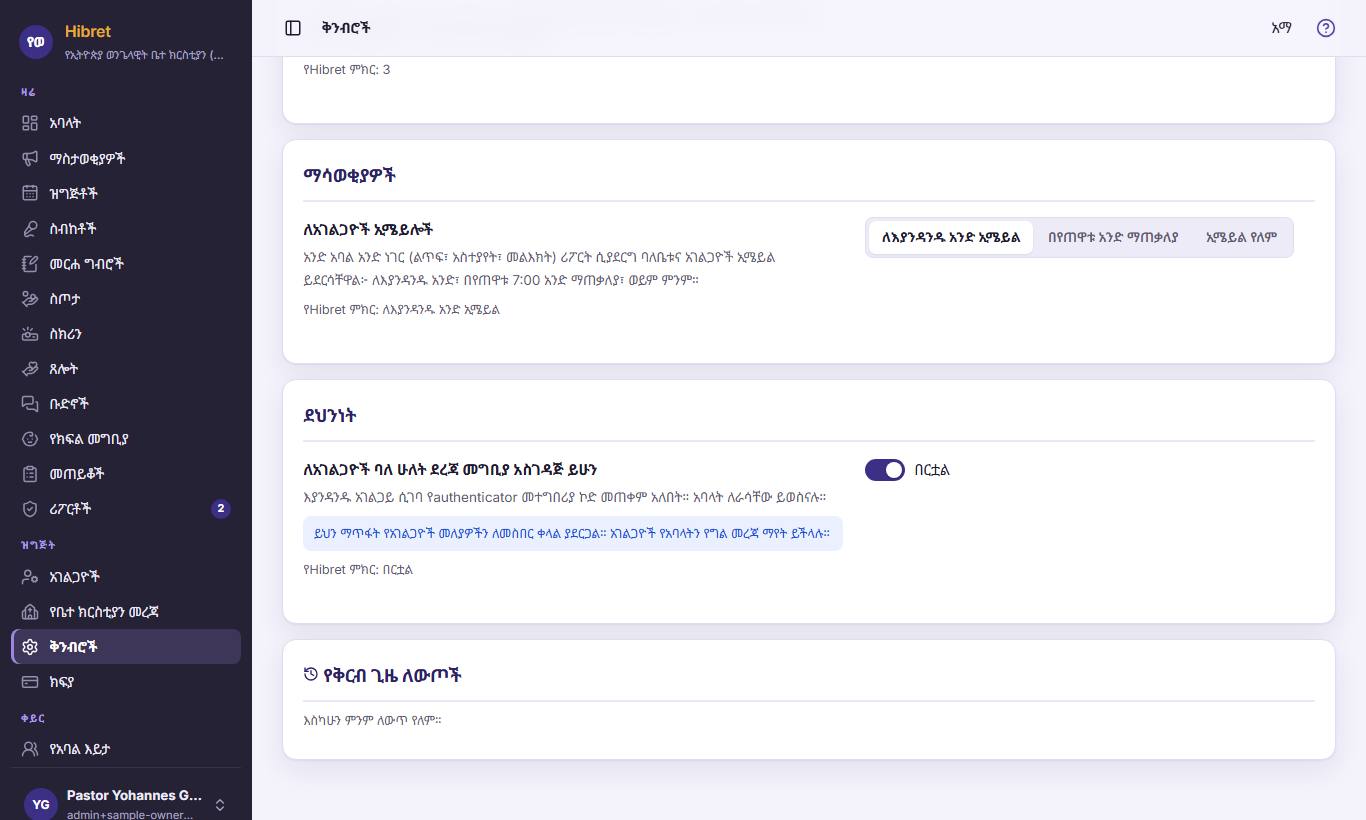This screenshot has width=1366, height=820.
Task: Click the ማስታወቂያዎች megaphone icon
Action: pos(30,158)
